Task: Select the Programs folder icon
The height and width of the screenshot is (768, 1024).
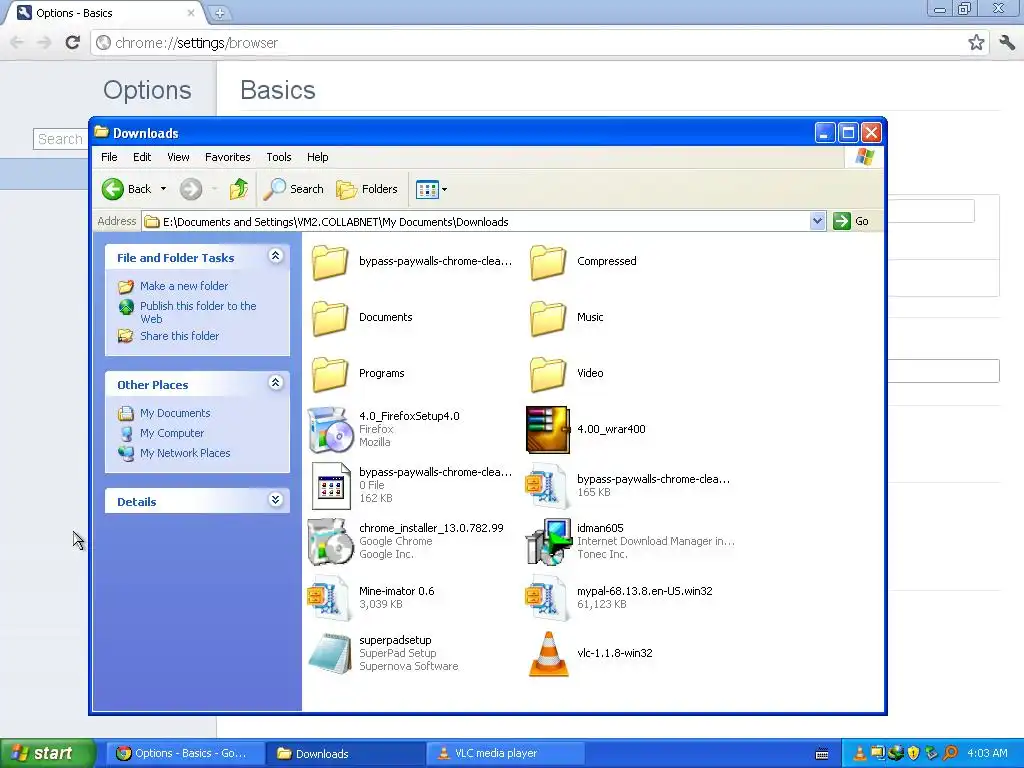Action: coord(330,374)
